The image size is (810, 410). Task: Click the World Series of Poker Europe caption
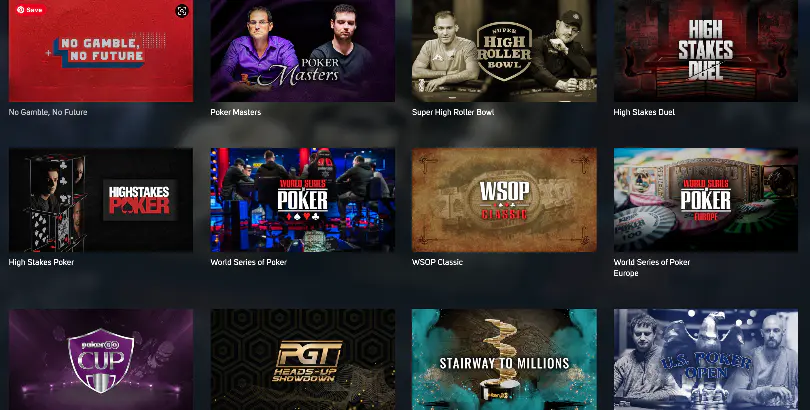(652, 267)
